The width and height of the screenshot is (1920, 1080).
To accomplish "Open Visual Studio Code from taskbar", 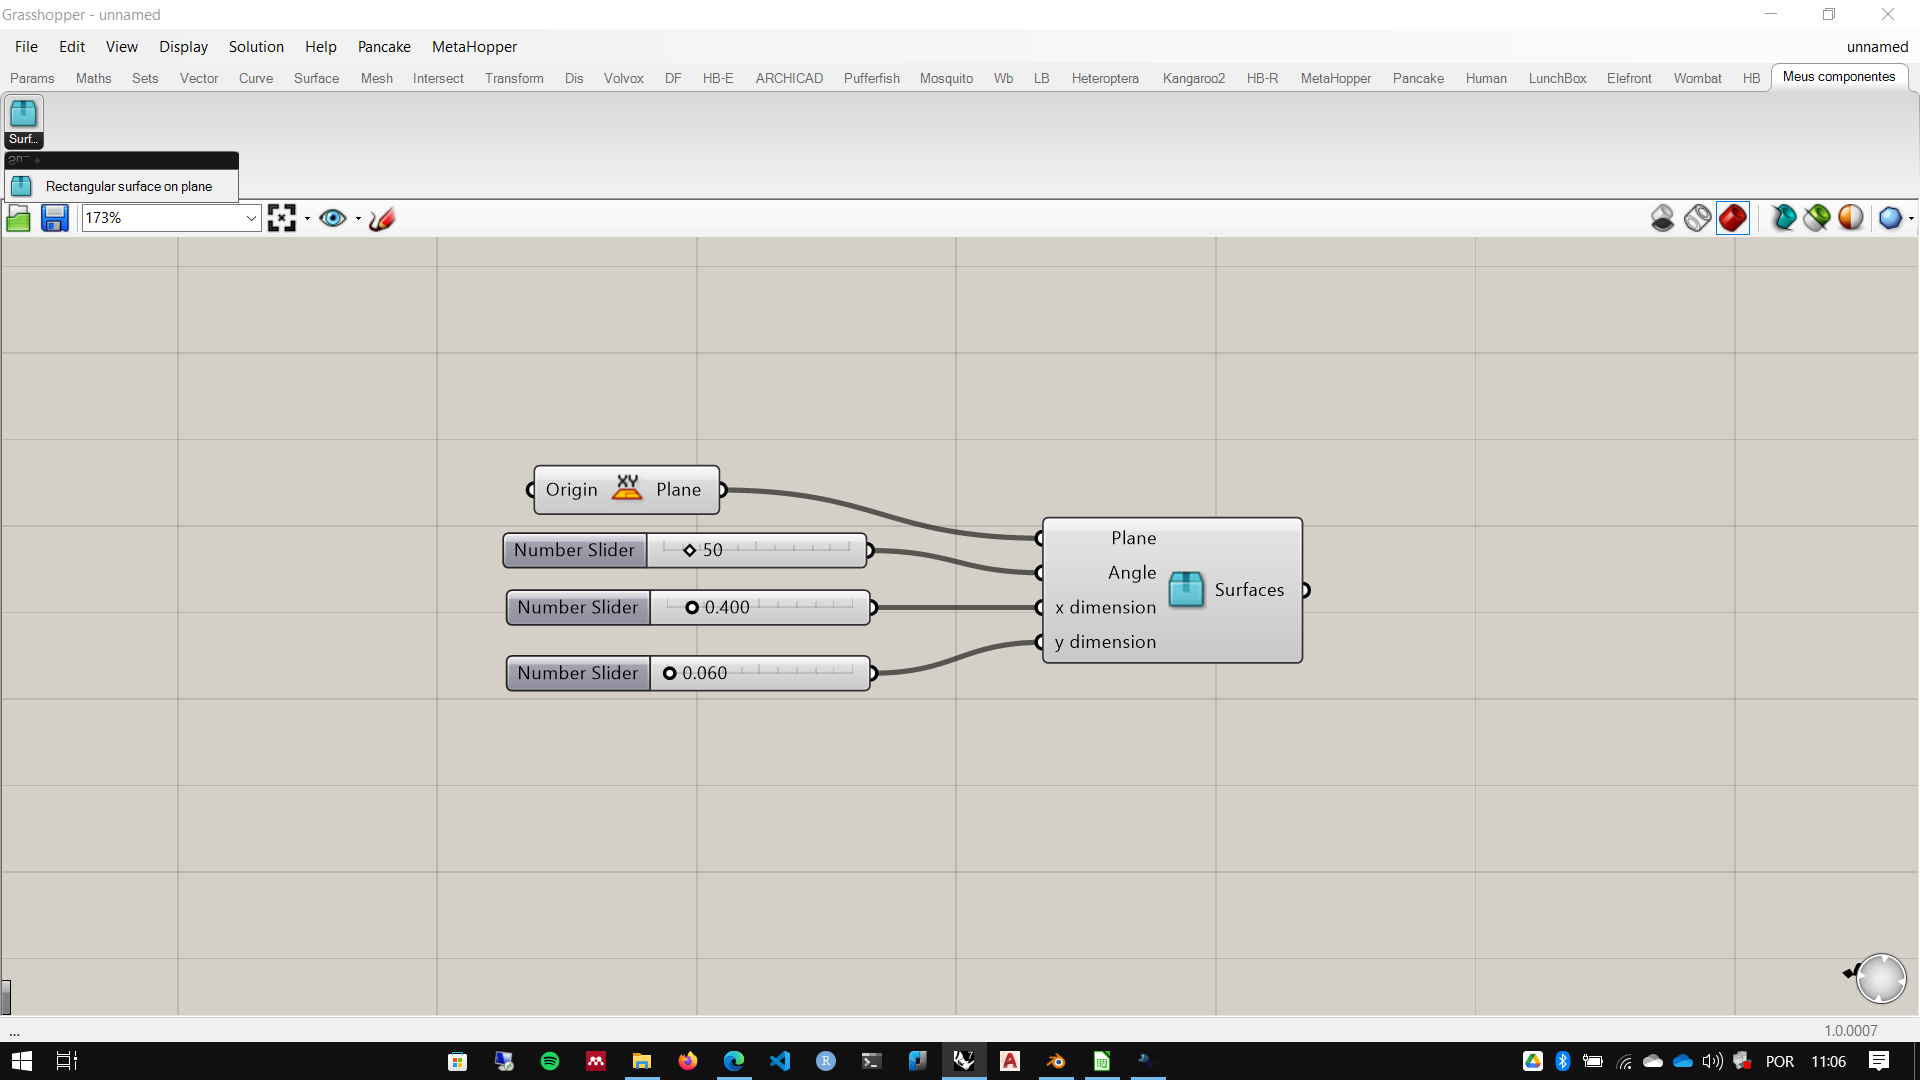I will coord(780,1061).
